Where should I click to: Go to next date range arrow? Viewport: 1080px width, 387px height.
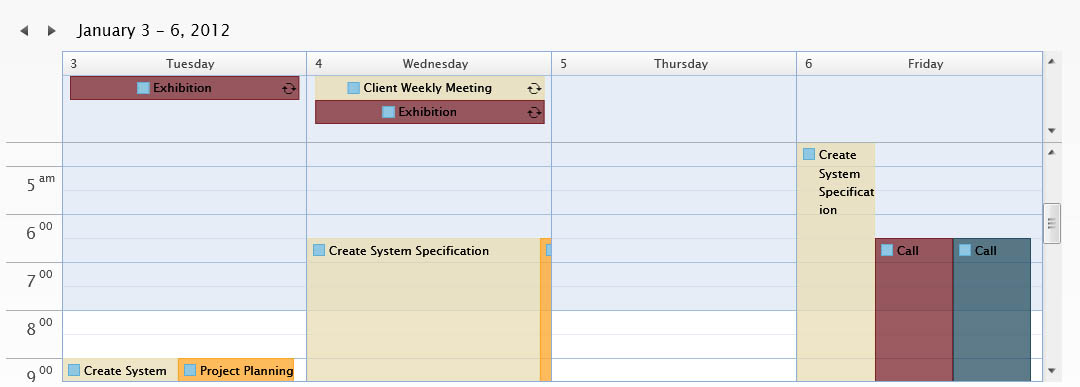[x=51, y=30]
